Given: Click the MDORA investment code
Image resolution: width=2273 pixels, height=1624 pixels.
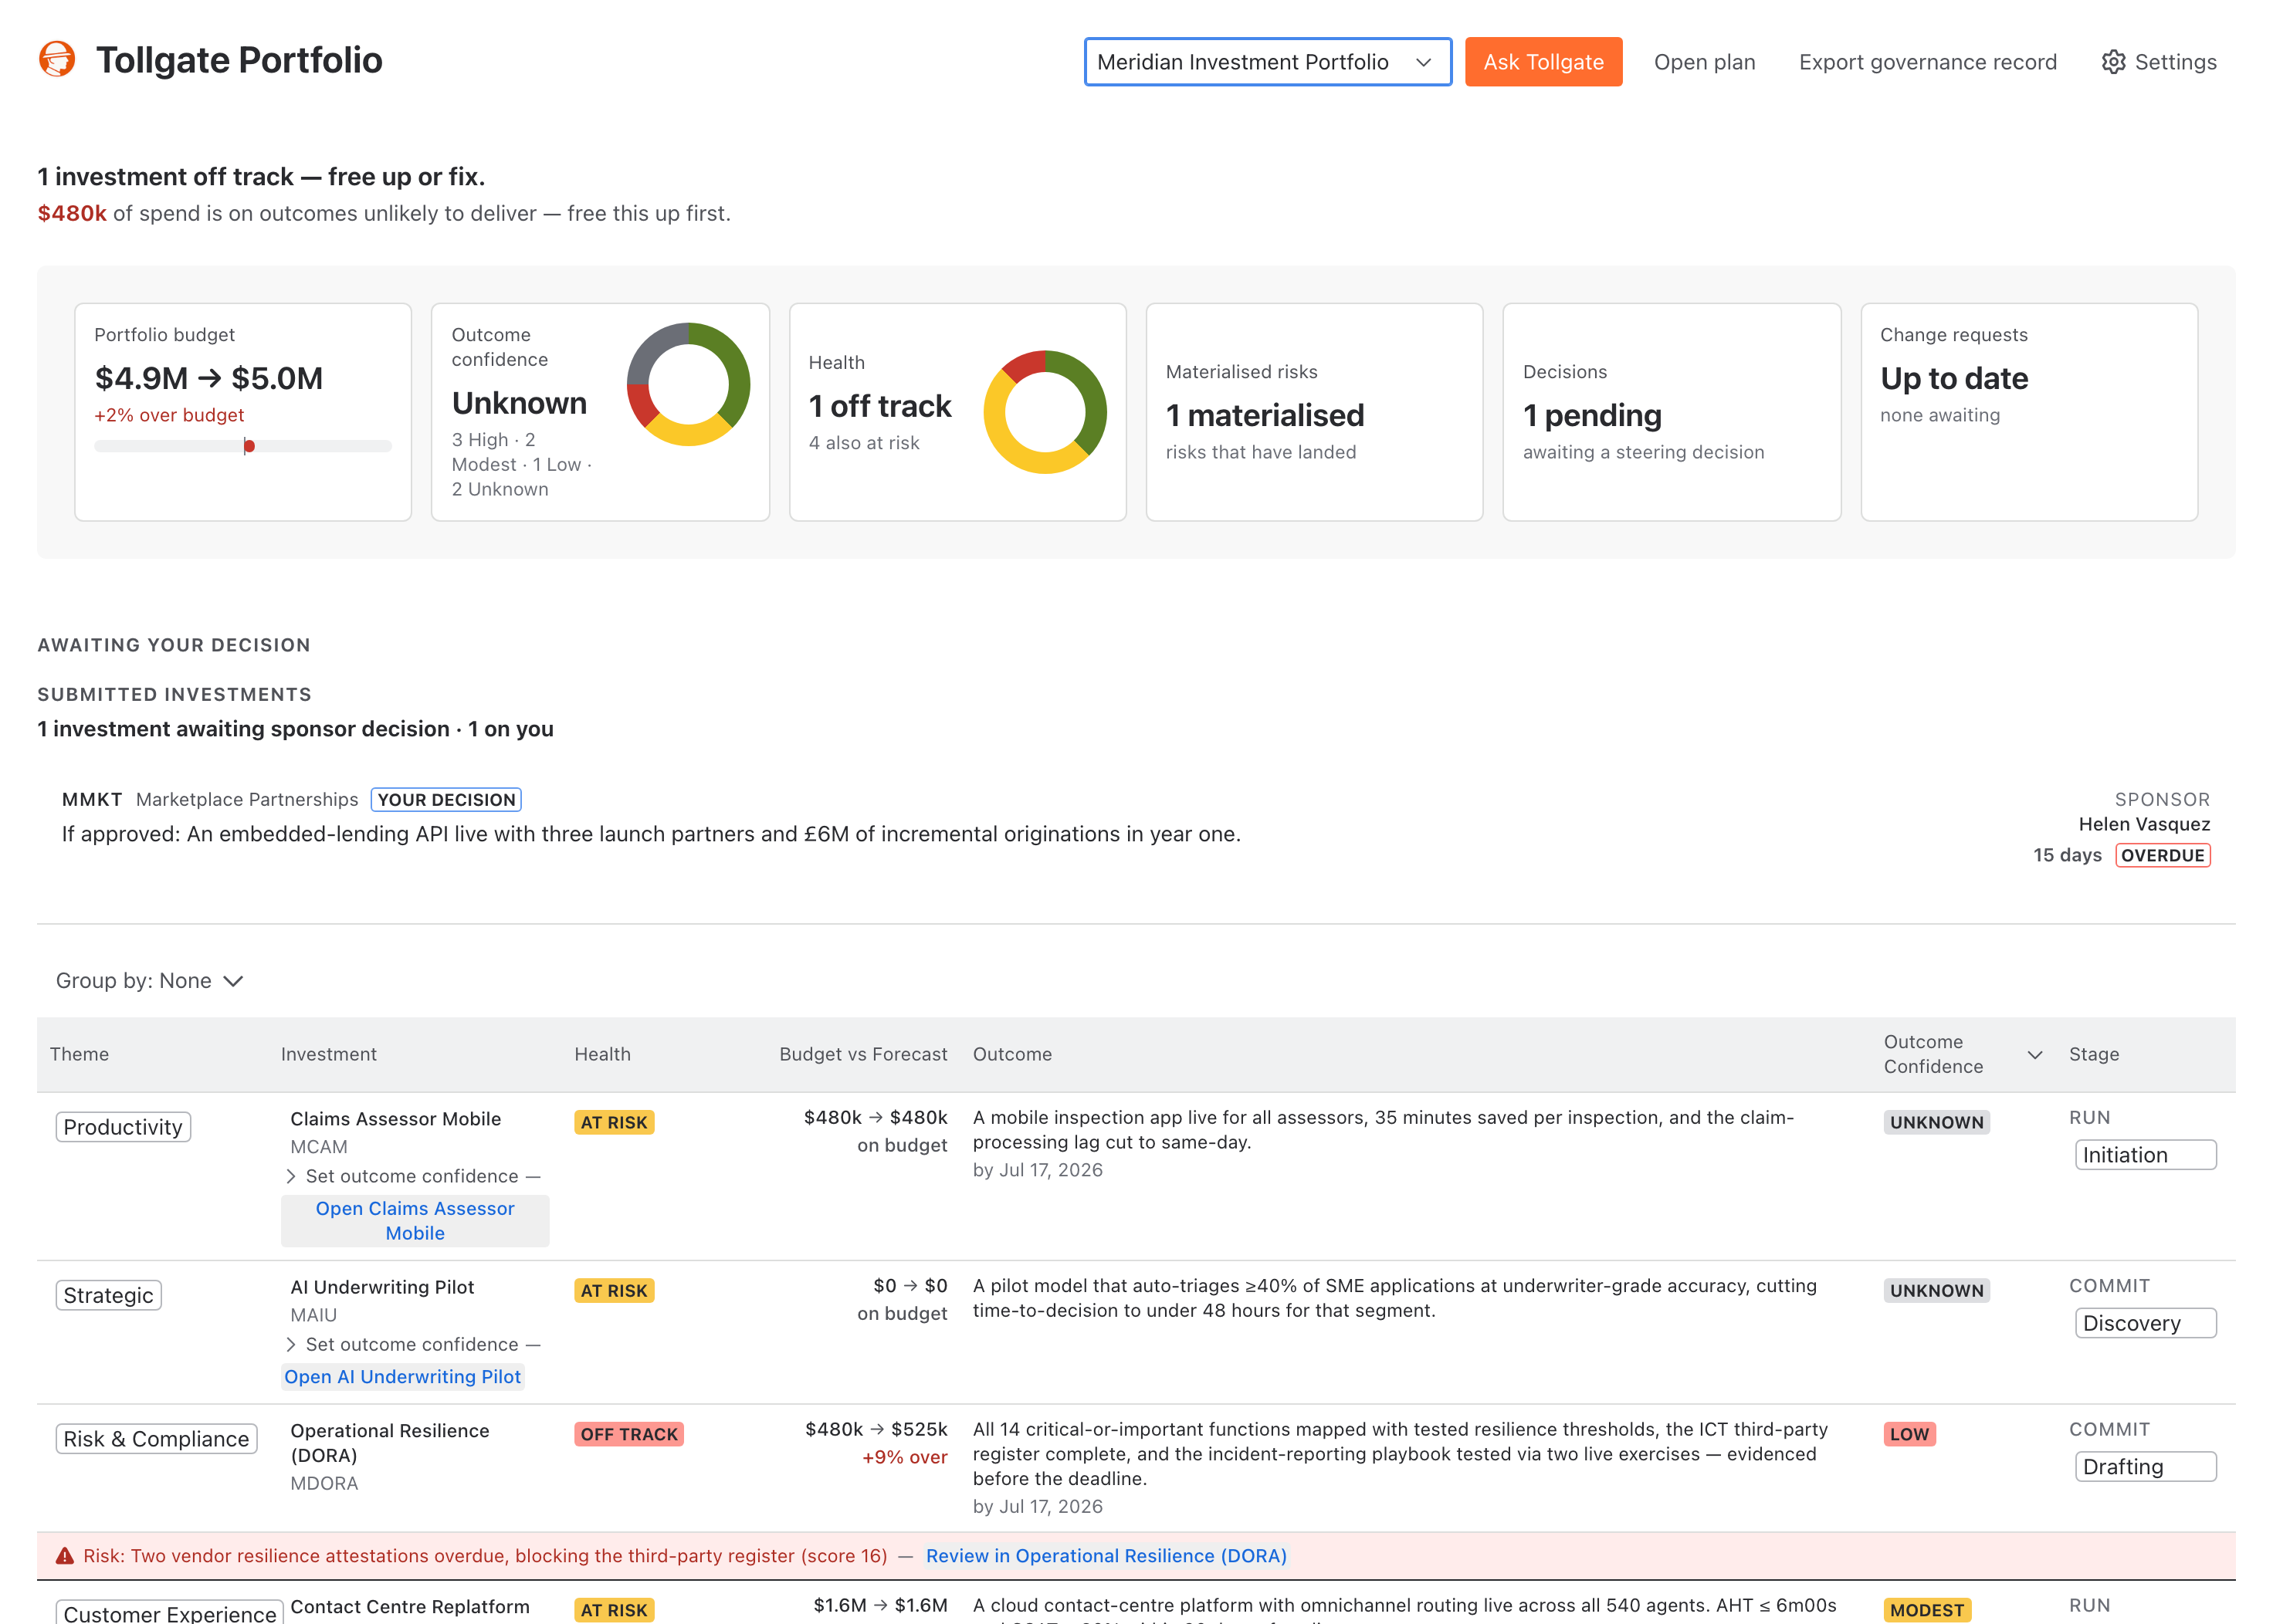Looking at the screenshot, I should [x=324, y=1484].
